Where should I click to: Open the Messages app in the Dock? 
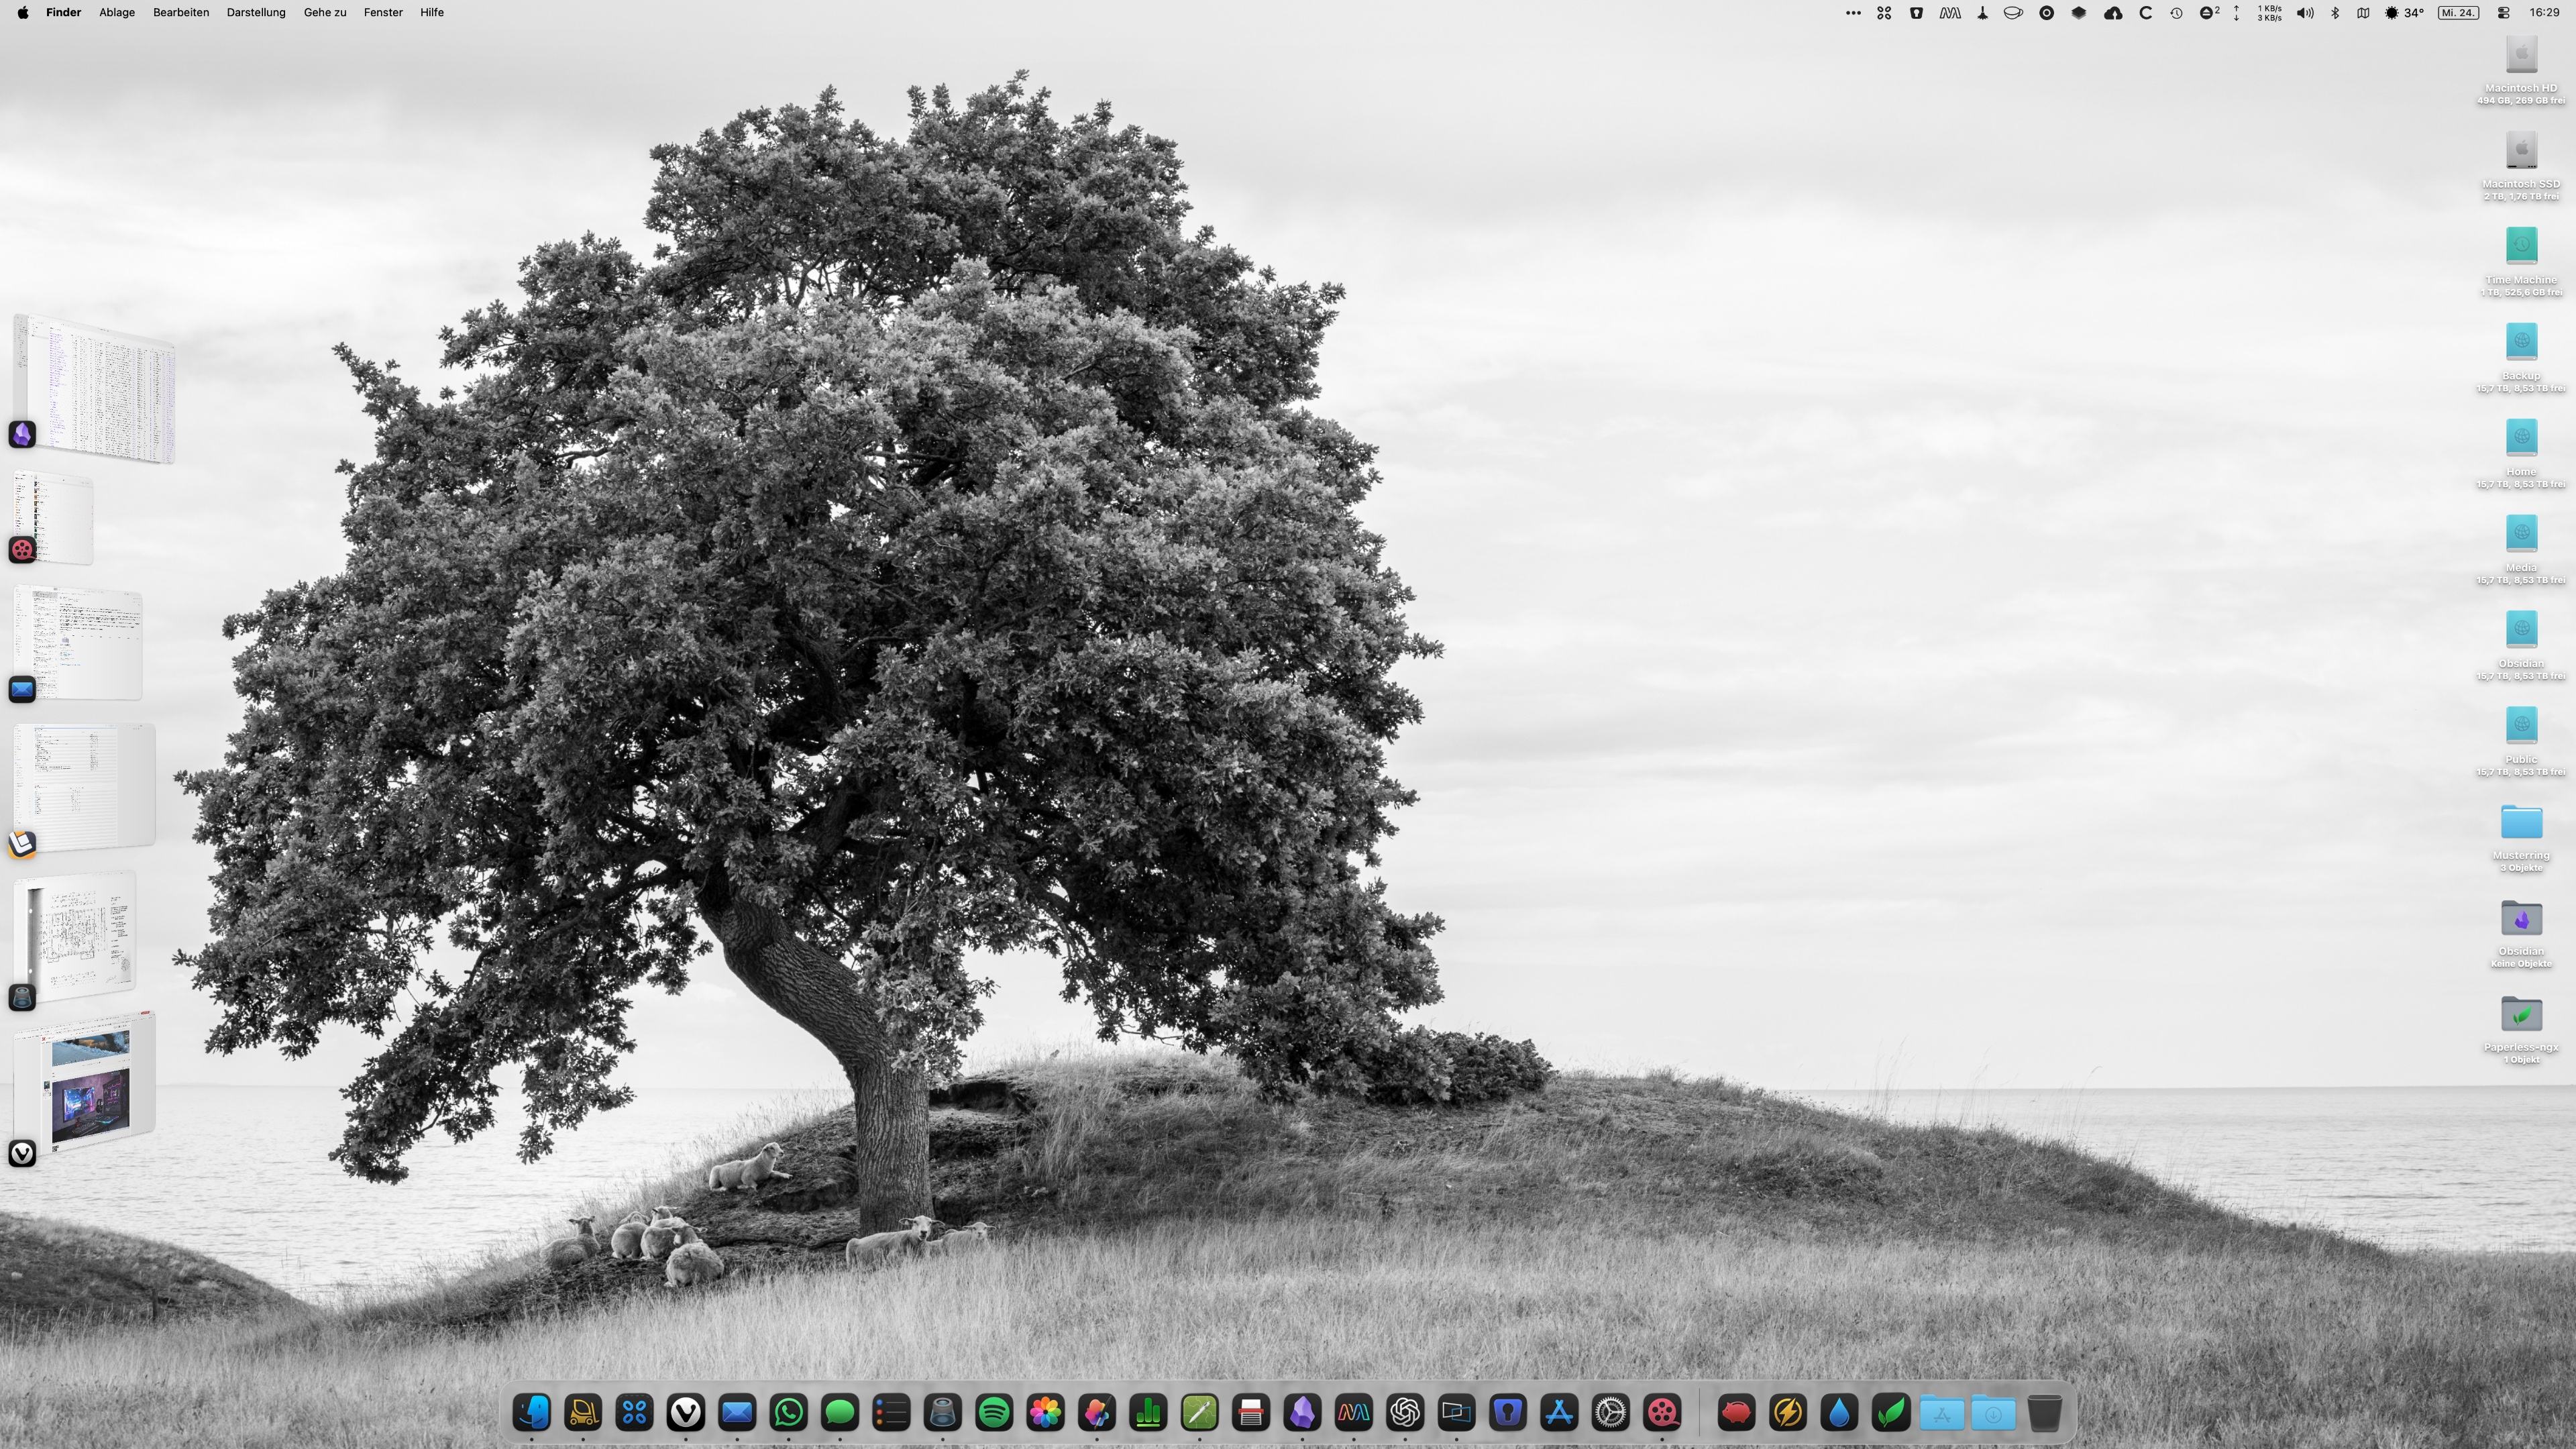(840, 1412)
